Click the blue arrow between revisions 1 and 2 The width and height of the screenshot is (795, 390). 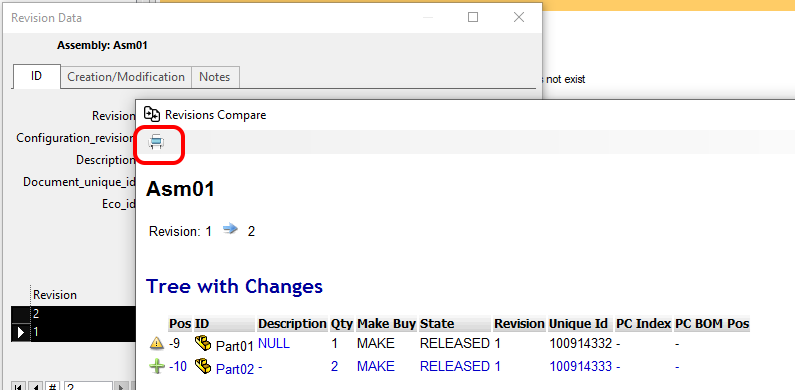[x=230, y=230]
